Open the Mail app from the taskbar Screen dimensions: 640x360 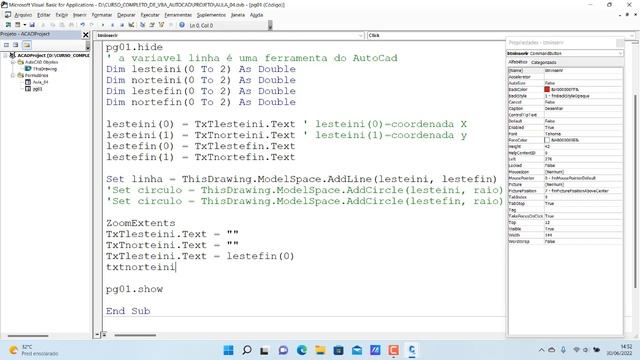point(357,350)
